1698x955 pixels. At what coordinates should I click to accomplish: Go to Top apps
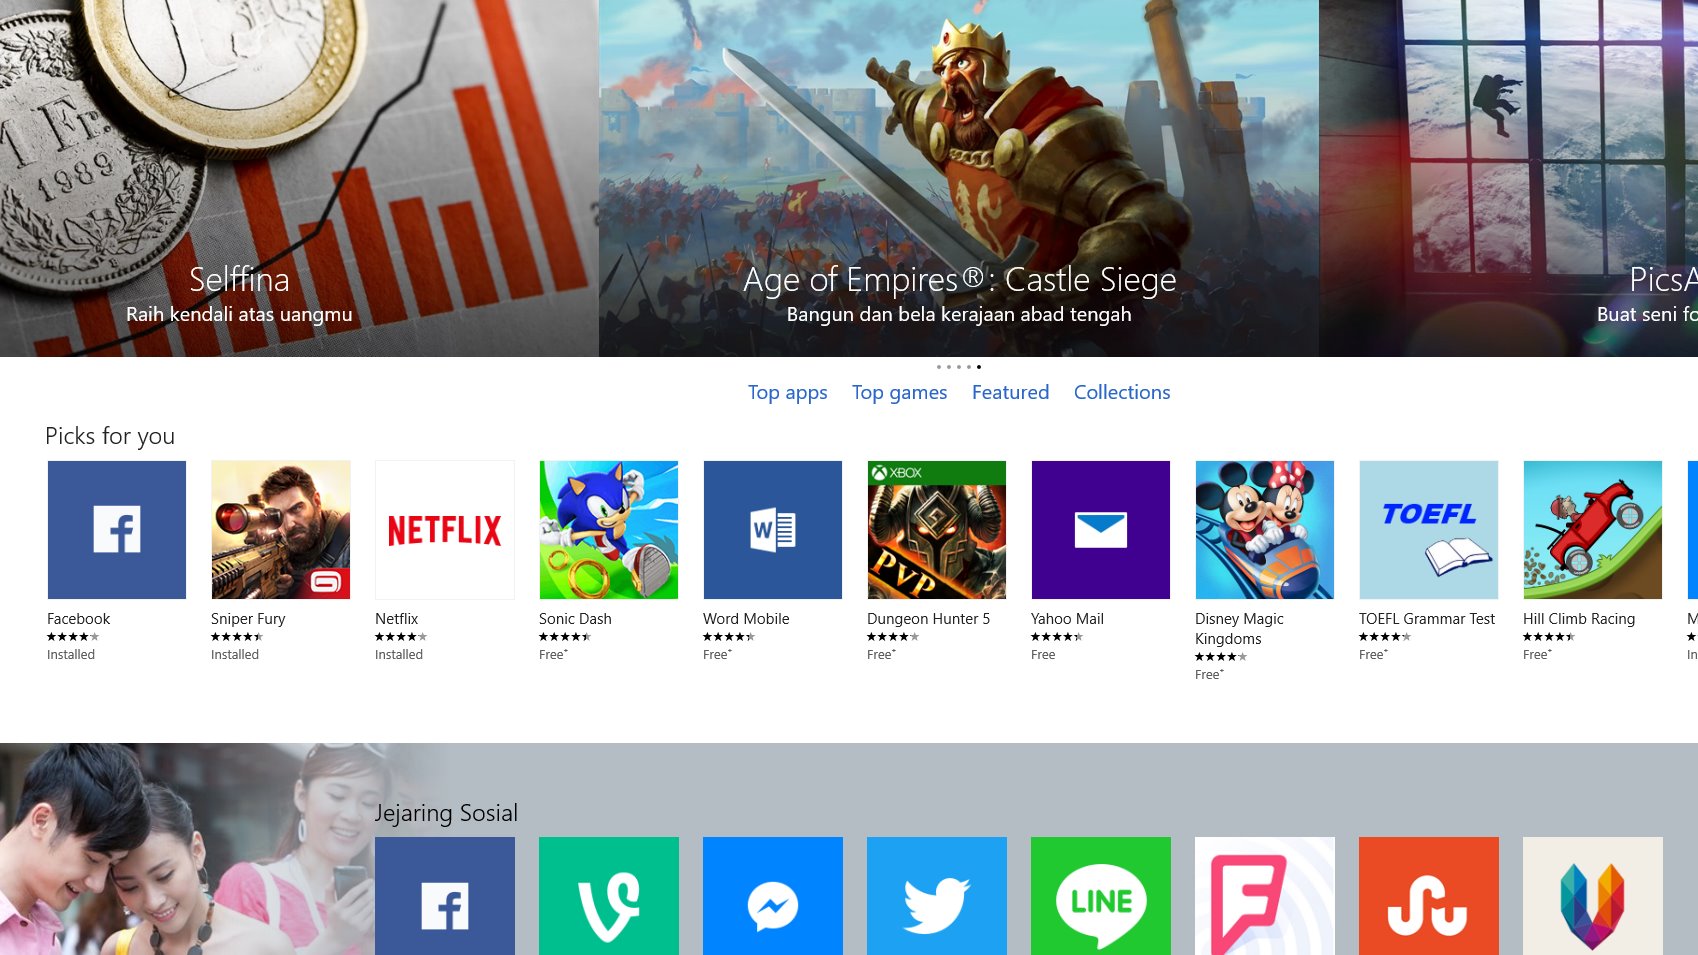click(x=788, y=393)
